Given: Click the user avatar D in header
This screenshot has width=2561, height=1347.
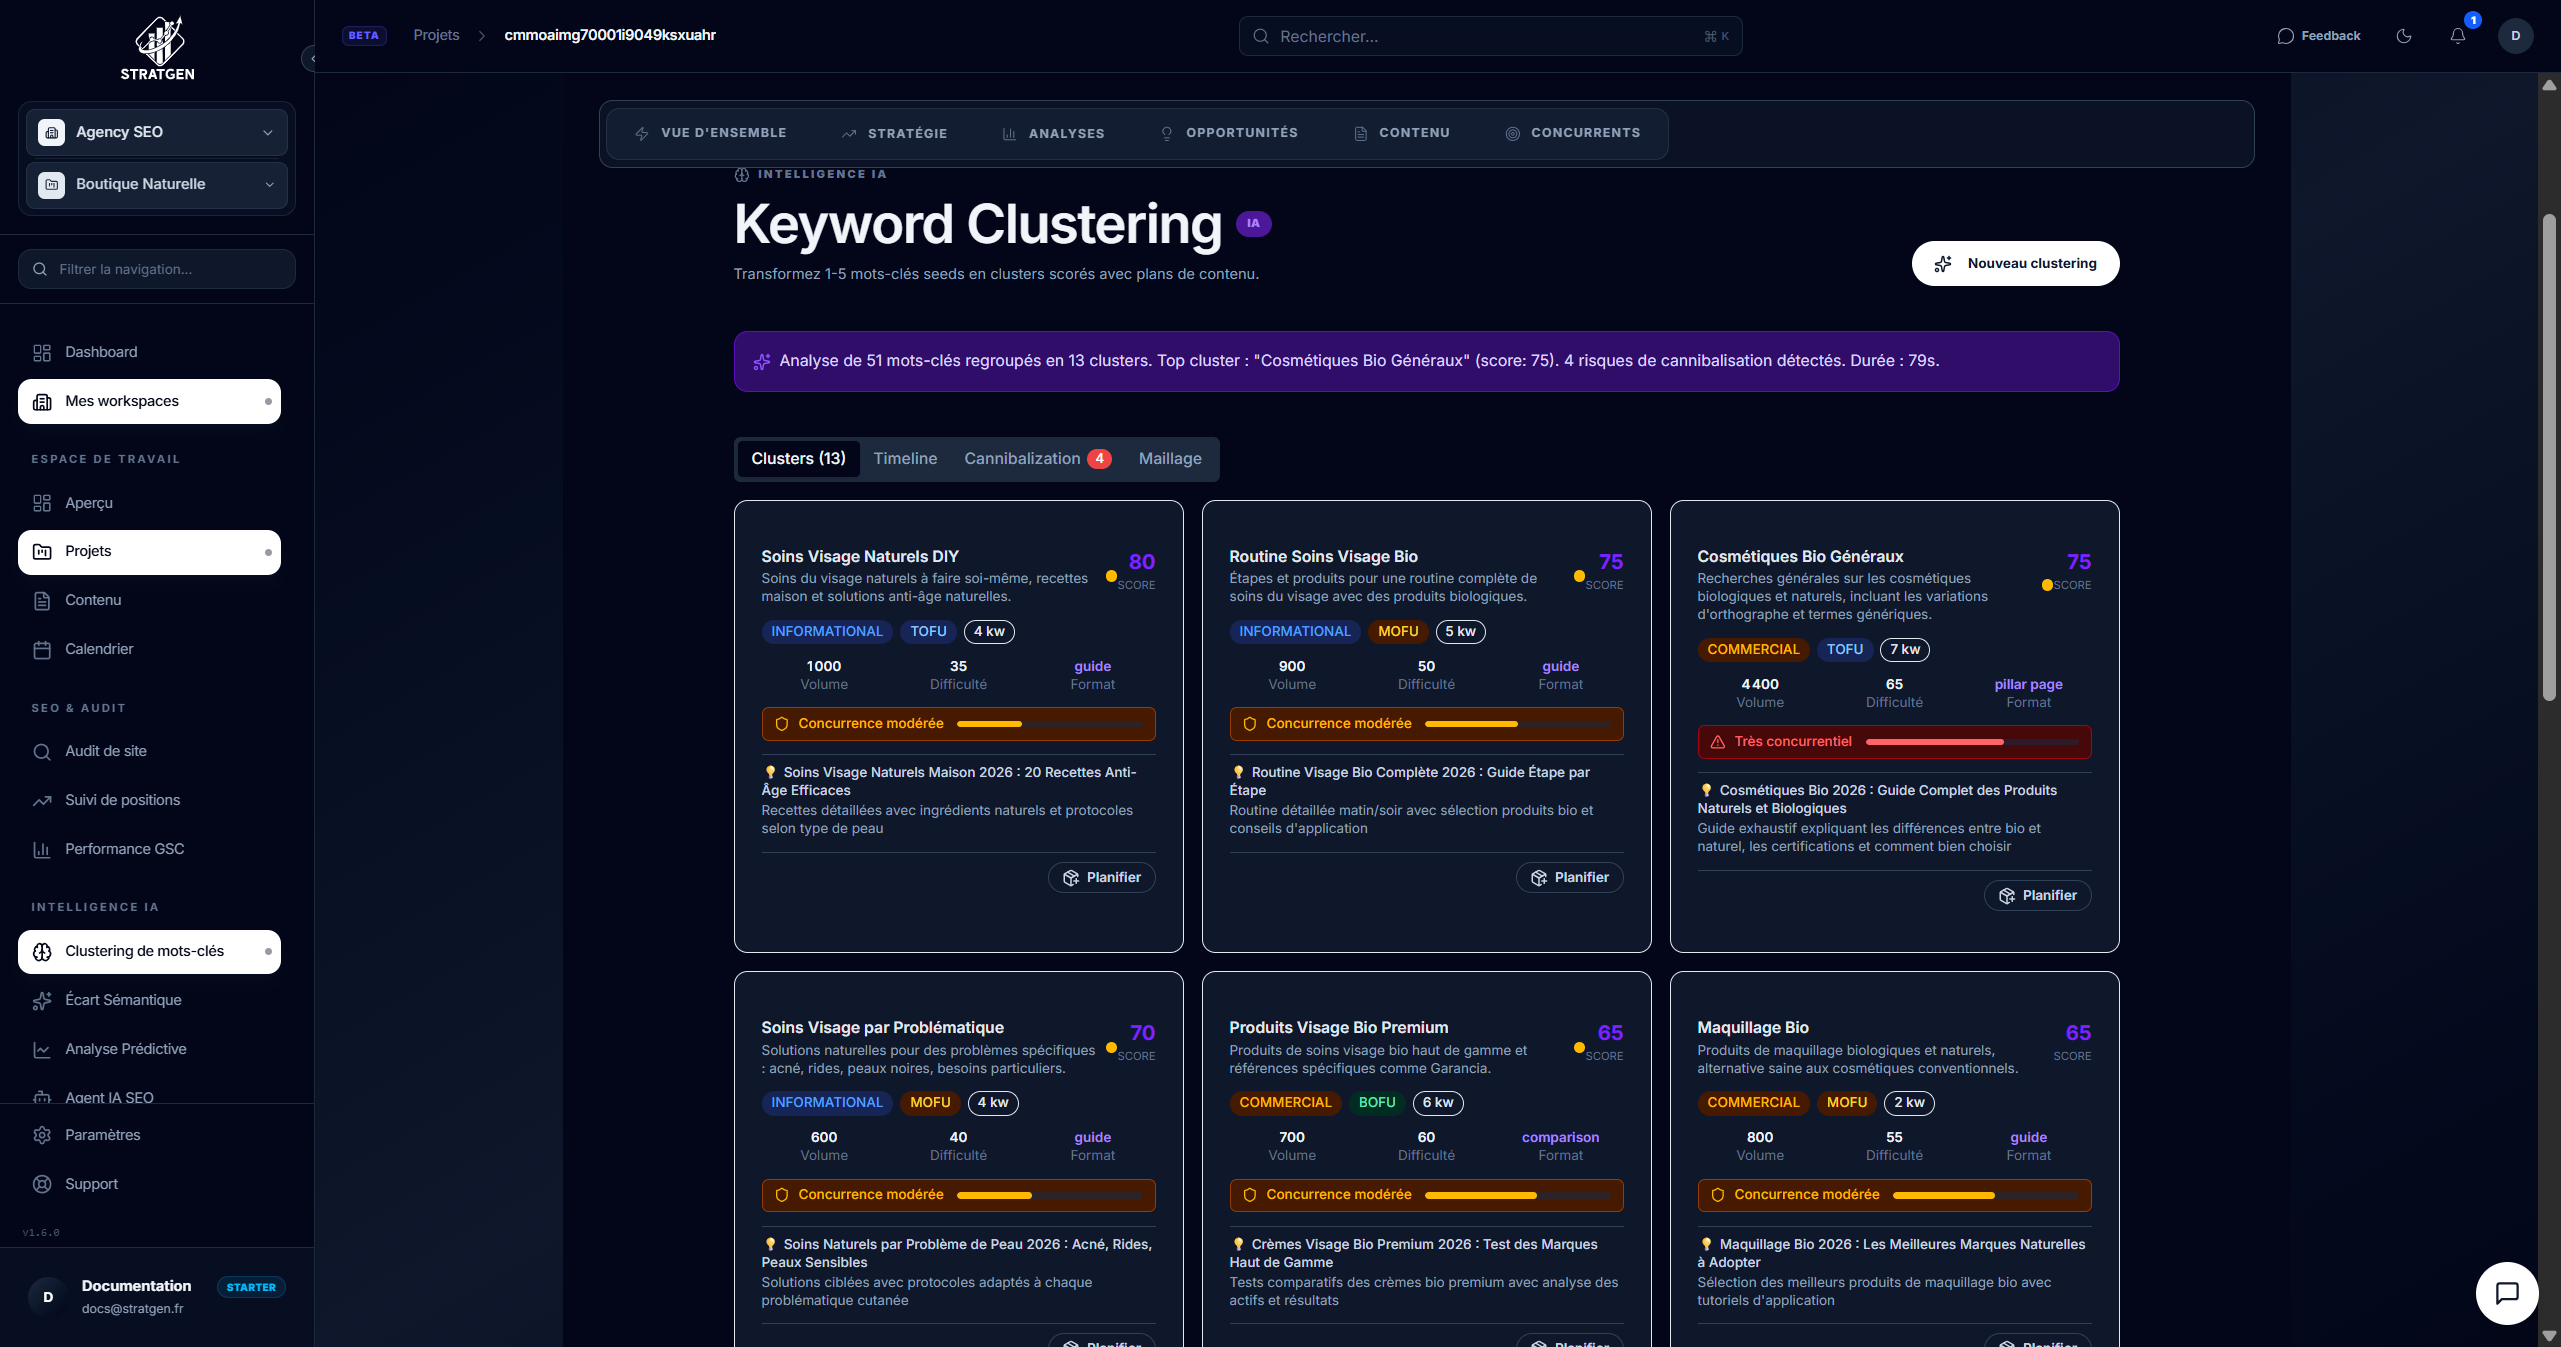Looking at the screenshot, I should click(x=2515, y=36).
